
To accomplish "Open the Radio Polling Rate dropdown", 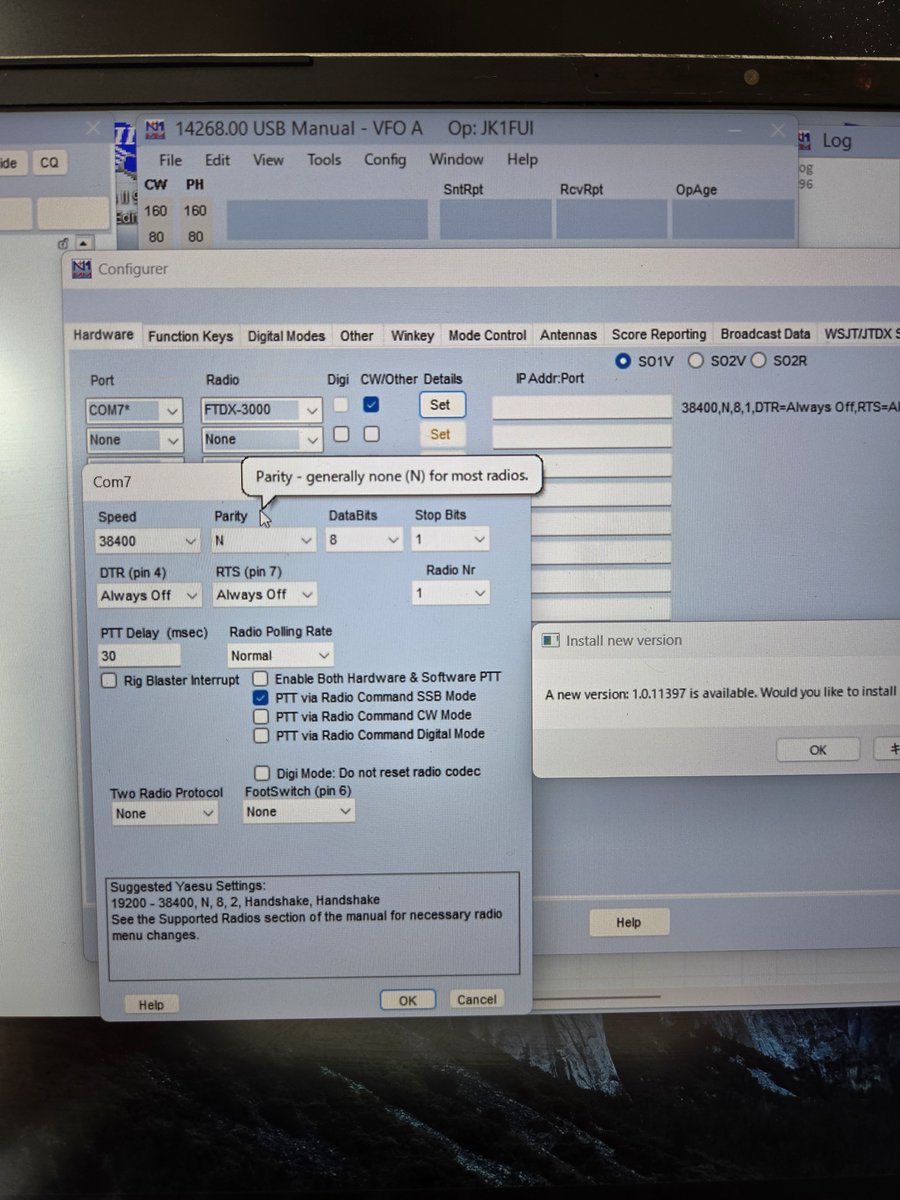I will coord(280,656).
